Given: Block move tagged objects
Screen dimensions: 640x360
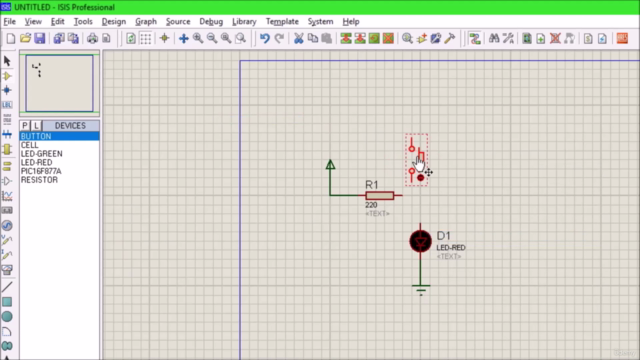Looking at the screenshot, I should coord(360,38).
